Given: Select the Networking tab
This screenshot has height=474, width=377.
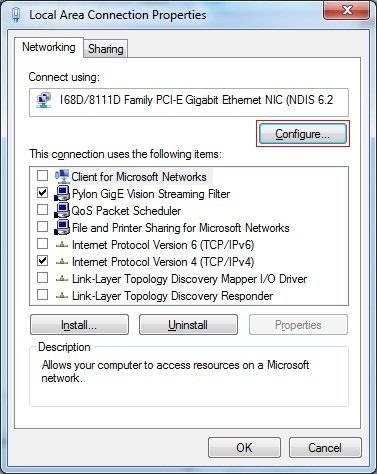Looking at the screenshot, I should point(49,47).
